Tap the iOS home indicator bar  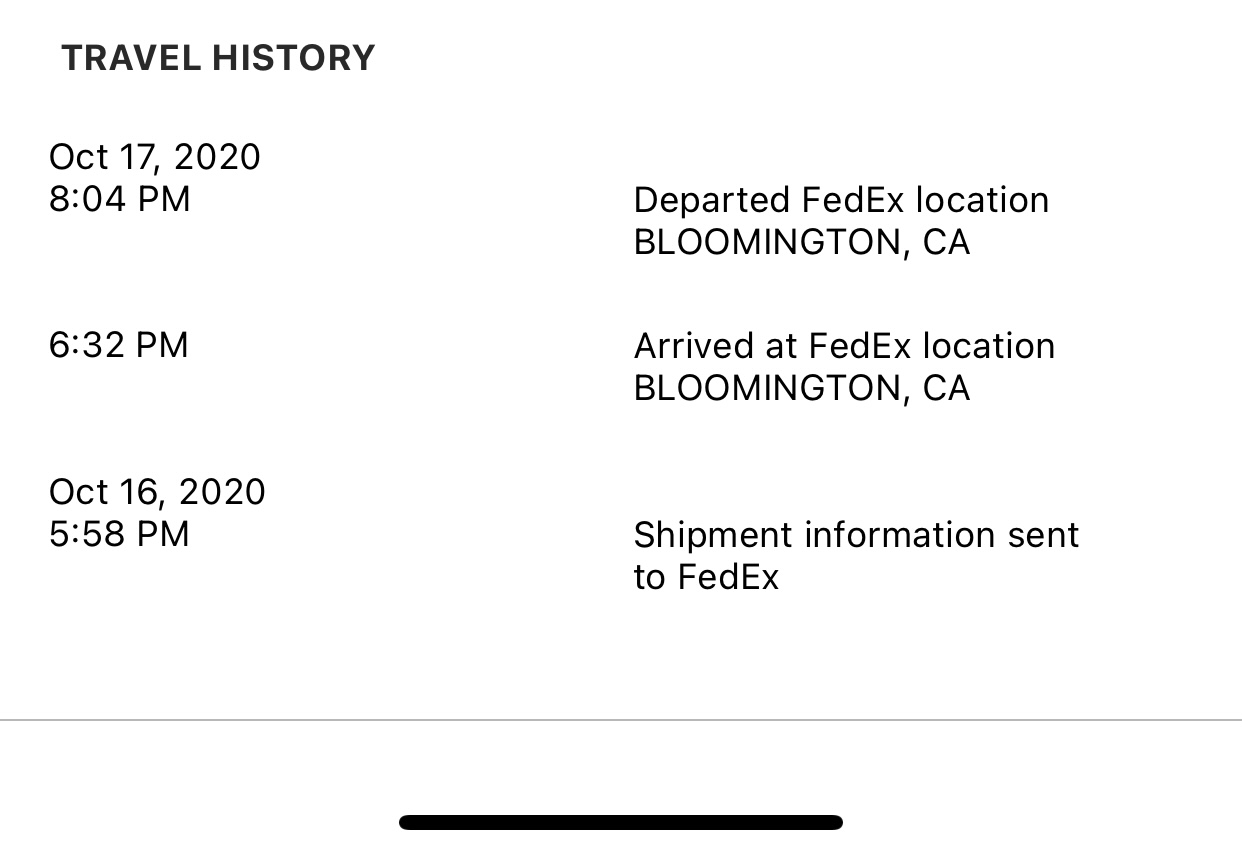click(x=621, y=822)
